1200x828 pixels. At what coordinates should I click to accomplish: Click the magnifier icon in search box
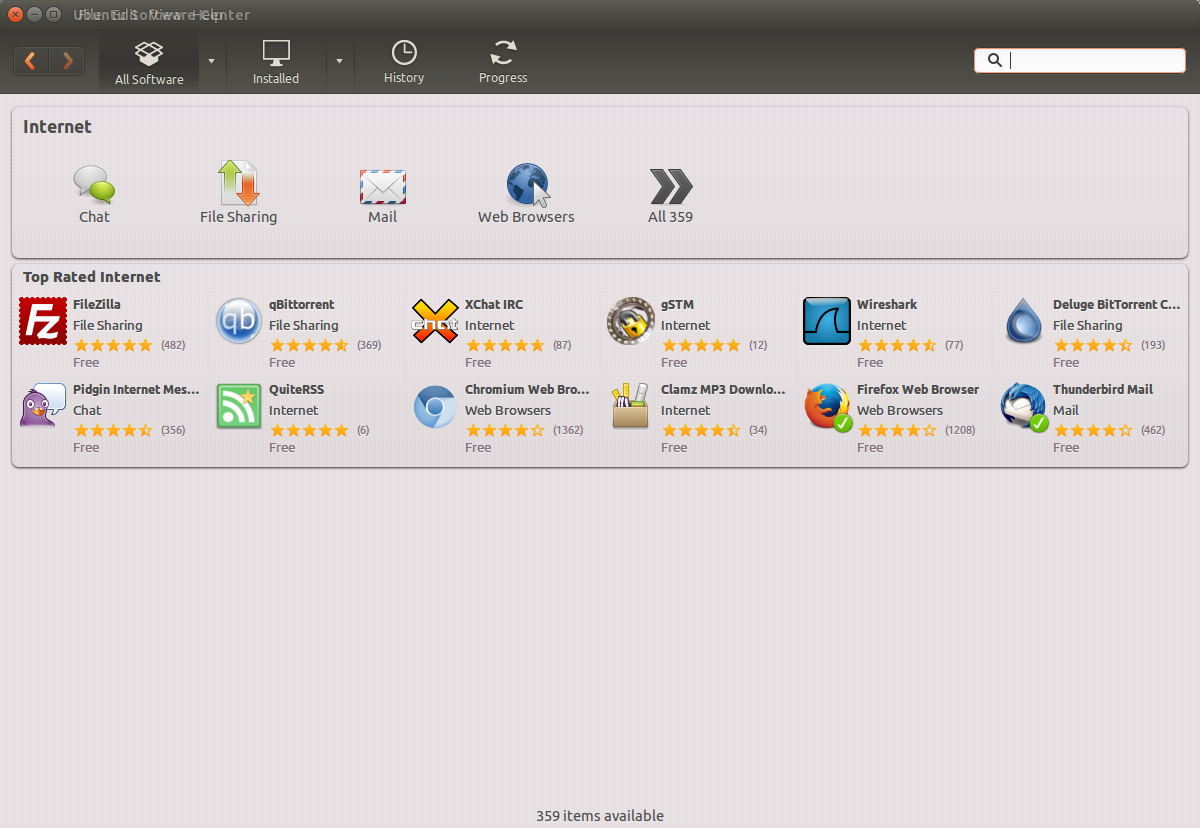[994, 60]
